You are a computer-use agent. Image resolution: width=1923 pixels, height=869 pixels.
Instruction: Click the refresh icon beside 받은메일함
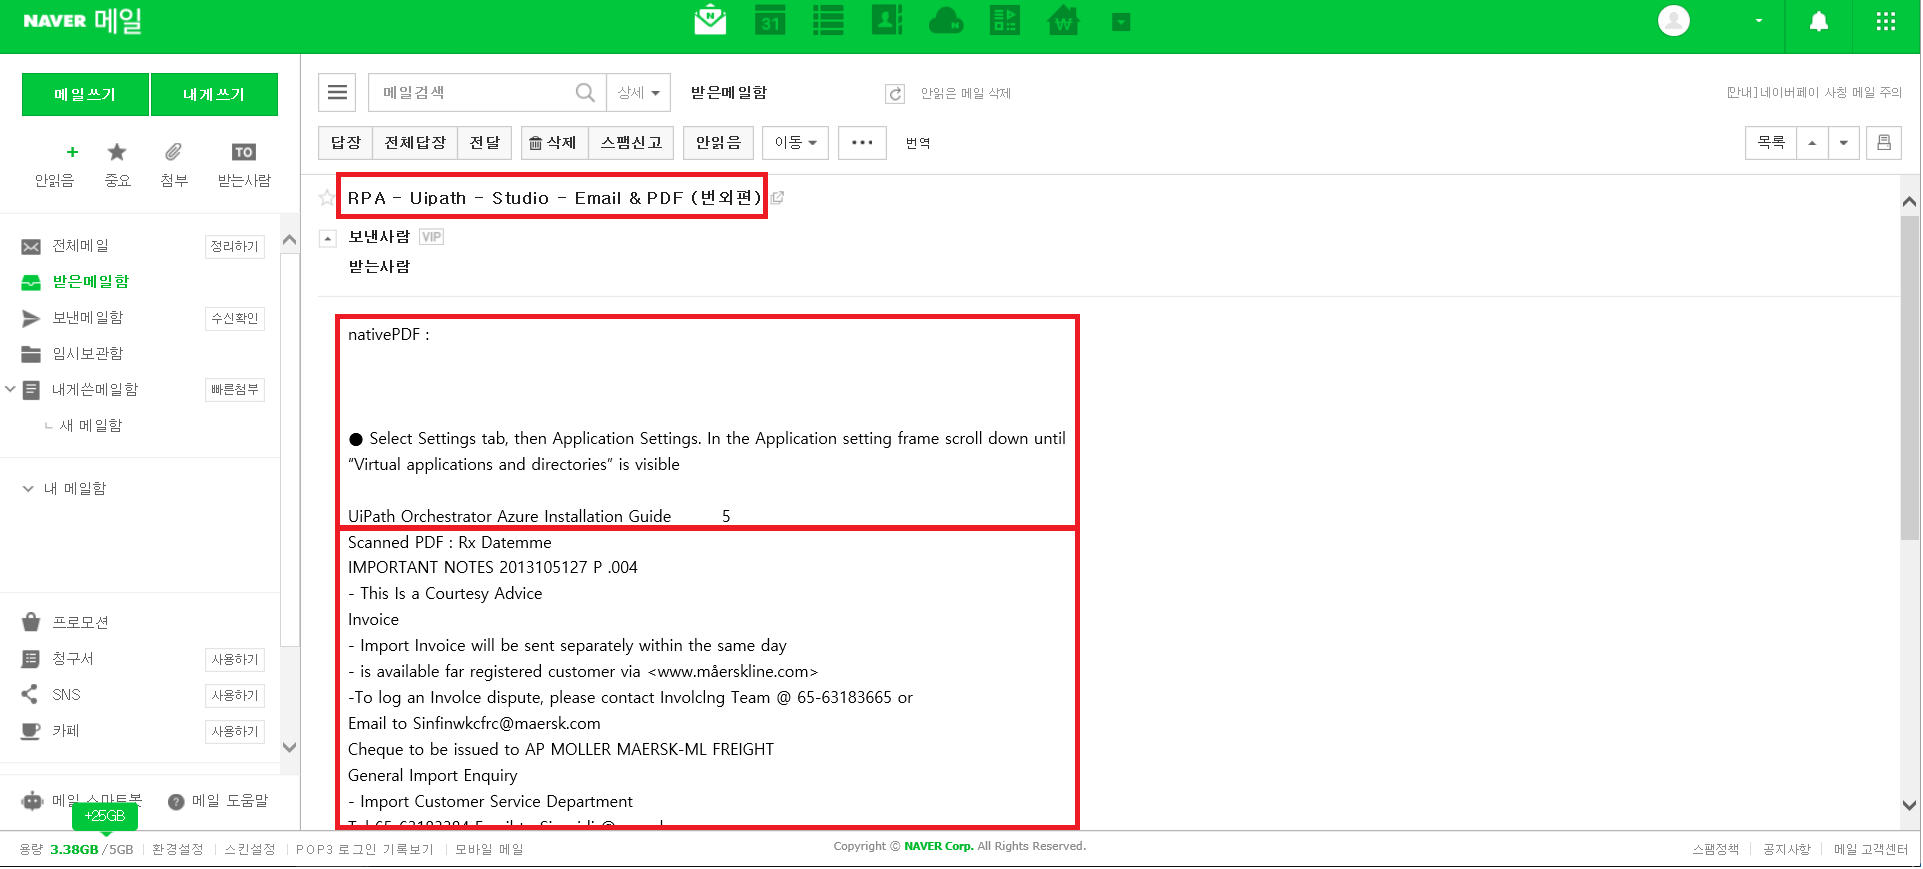click(x=895, y=94)
